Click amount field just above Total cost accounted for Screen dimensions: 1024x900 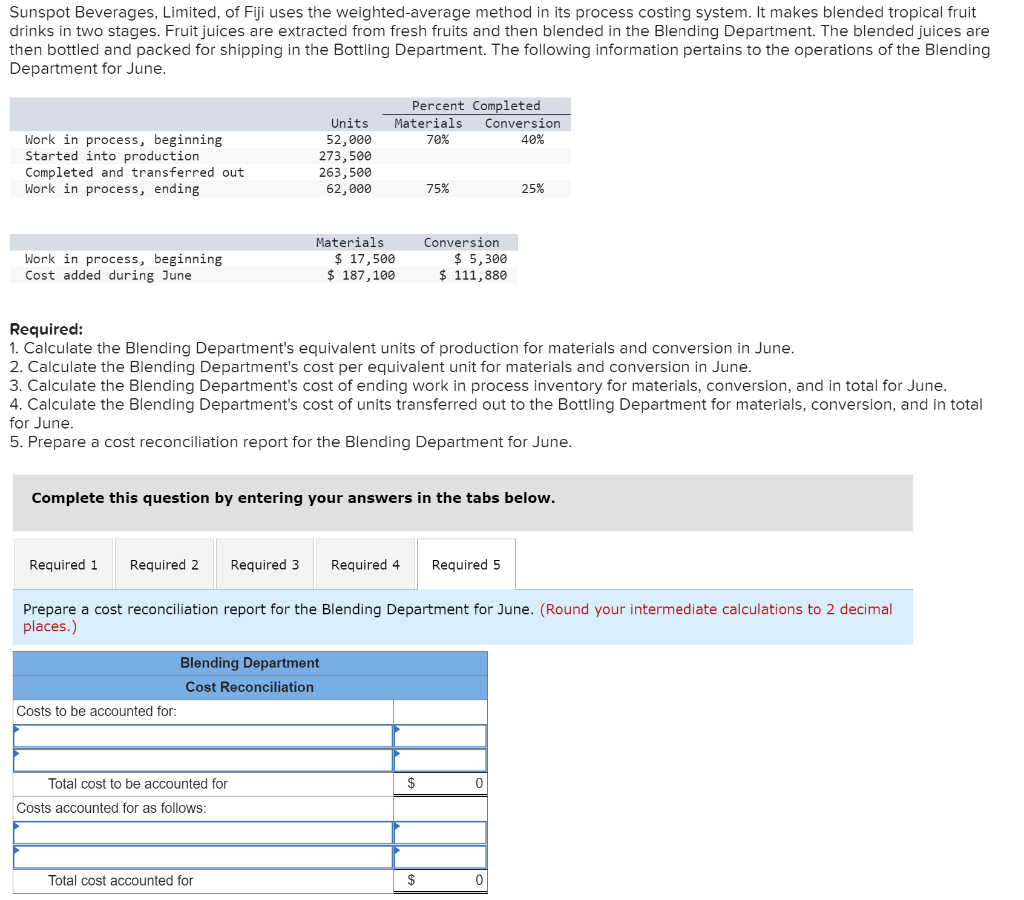(x=440, y=857)
